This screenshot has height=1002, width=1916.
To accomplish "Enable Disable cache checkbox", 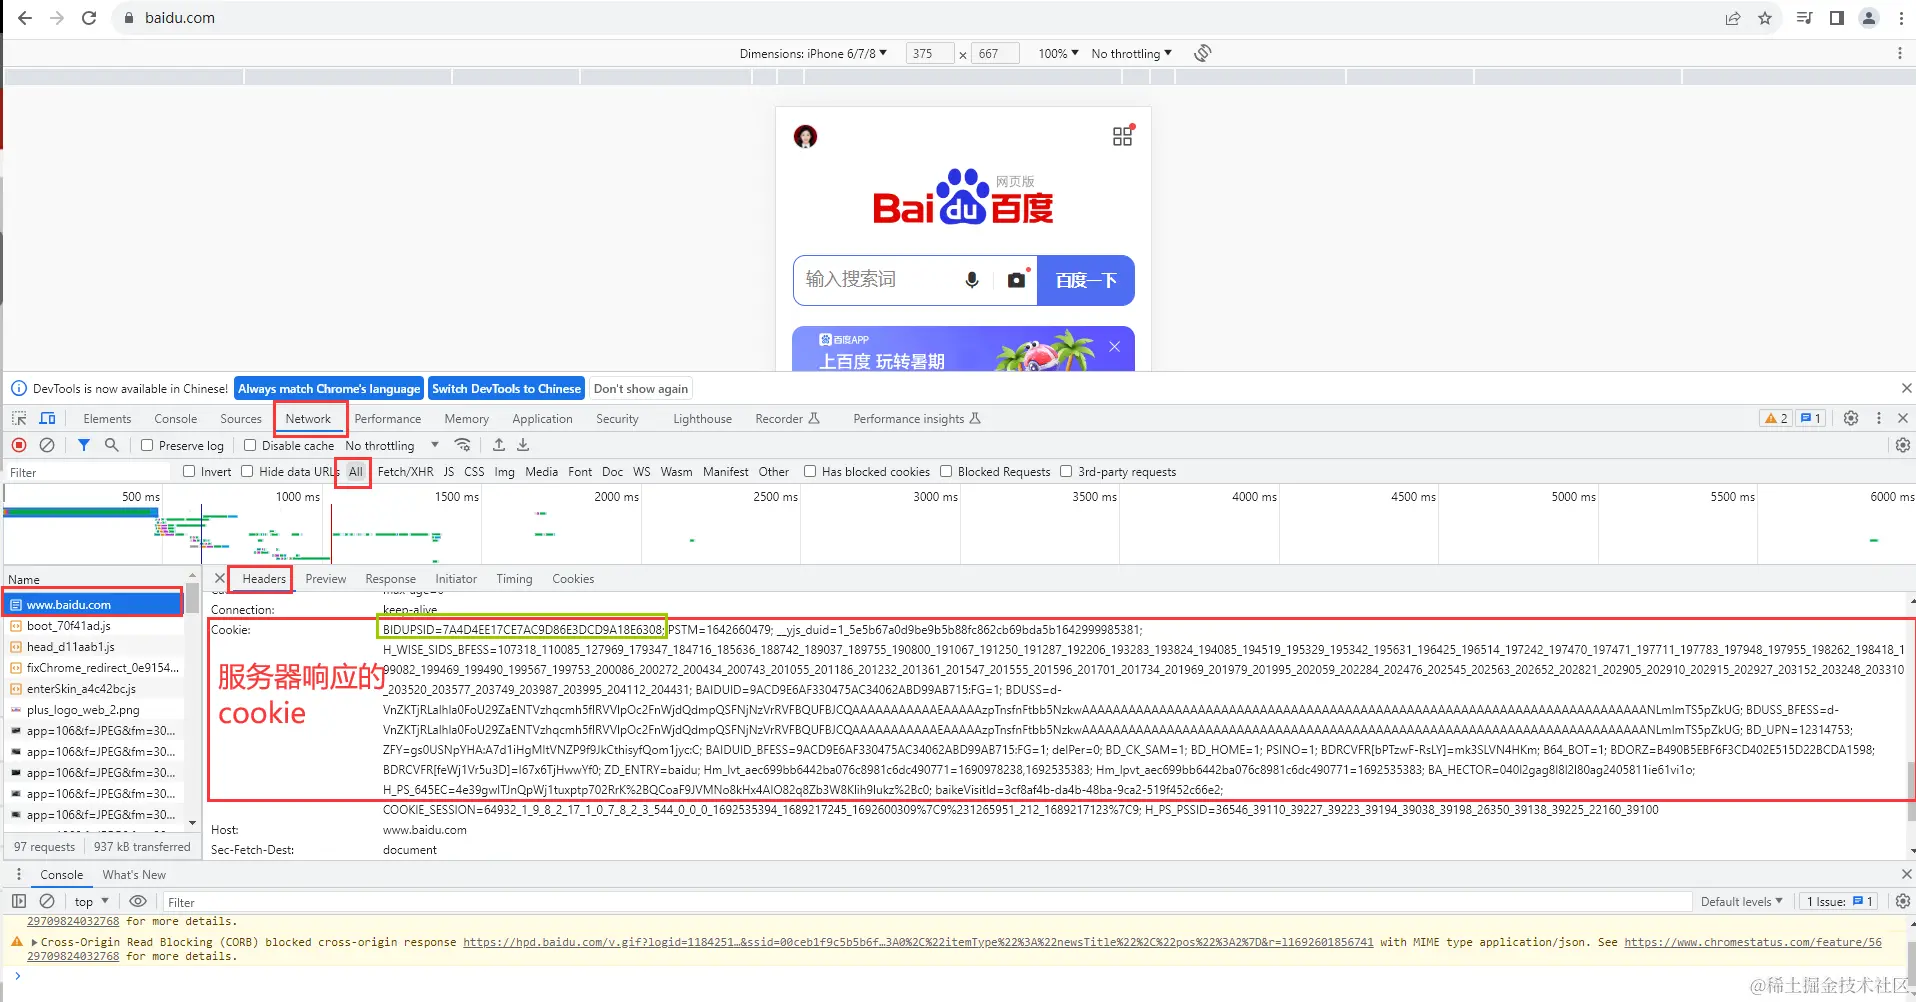I will tap(250, 445).
